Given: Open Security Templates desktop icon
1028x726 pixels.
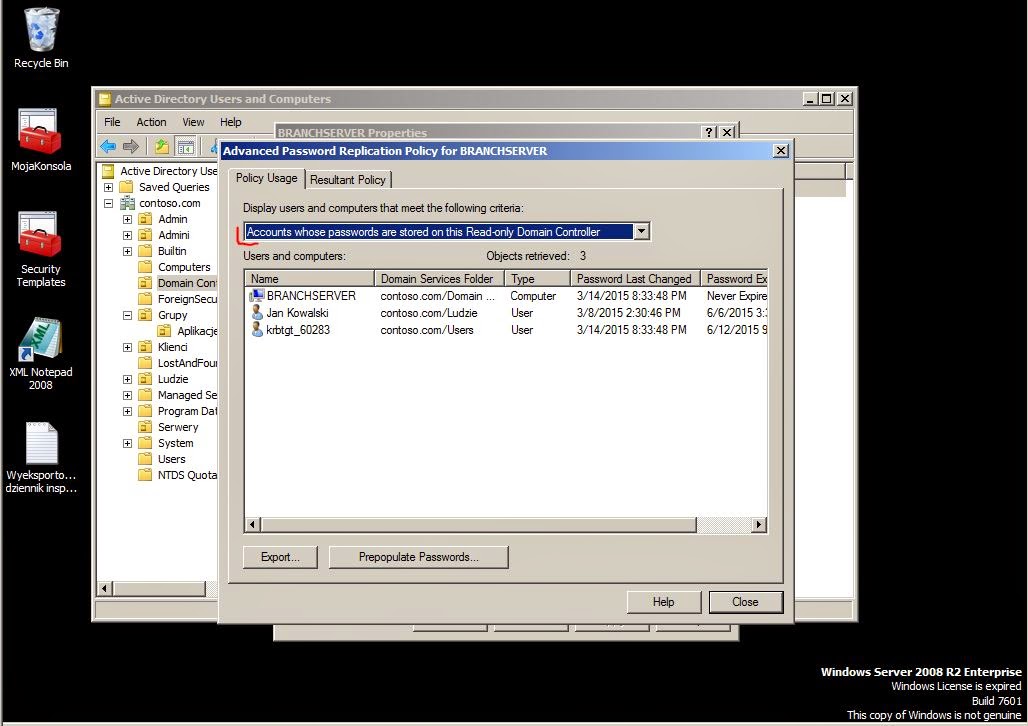Looking at the screenshot, I should (x=41, y=234).
